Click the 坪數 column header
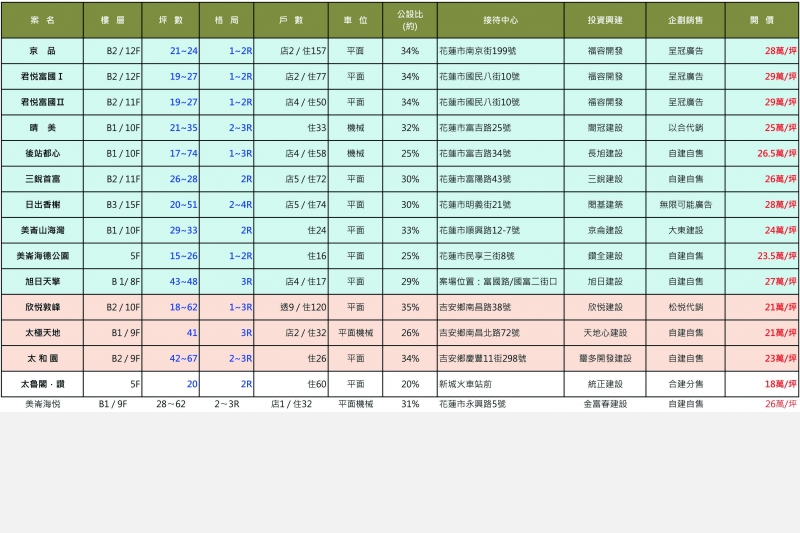The height and width of the screenshot is (533, 800). point(170,20)
